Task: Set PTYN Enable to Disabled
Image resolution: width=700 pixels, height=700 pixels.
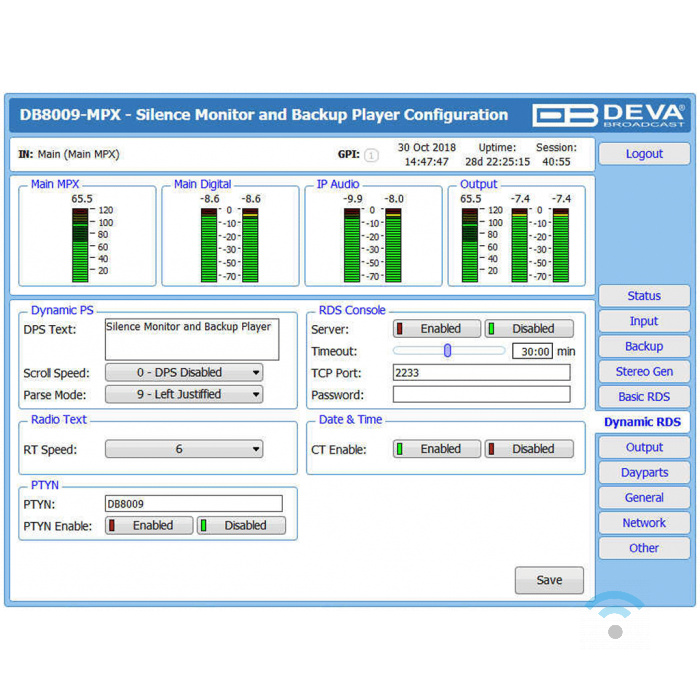Action: click(241, 526)
